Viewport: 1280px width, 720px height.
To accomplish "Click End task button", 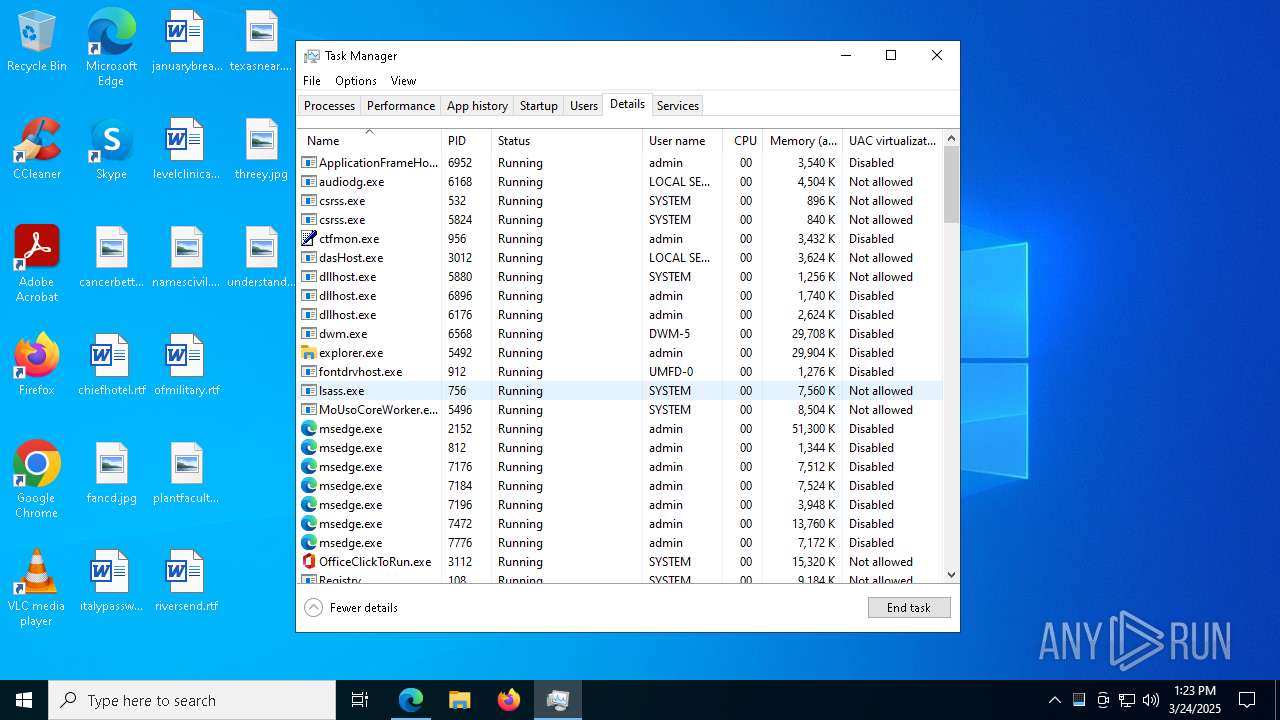I will click(909, 608).
